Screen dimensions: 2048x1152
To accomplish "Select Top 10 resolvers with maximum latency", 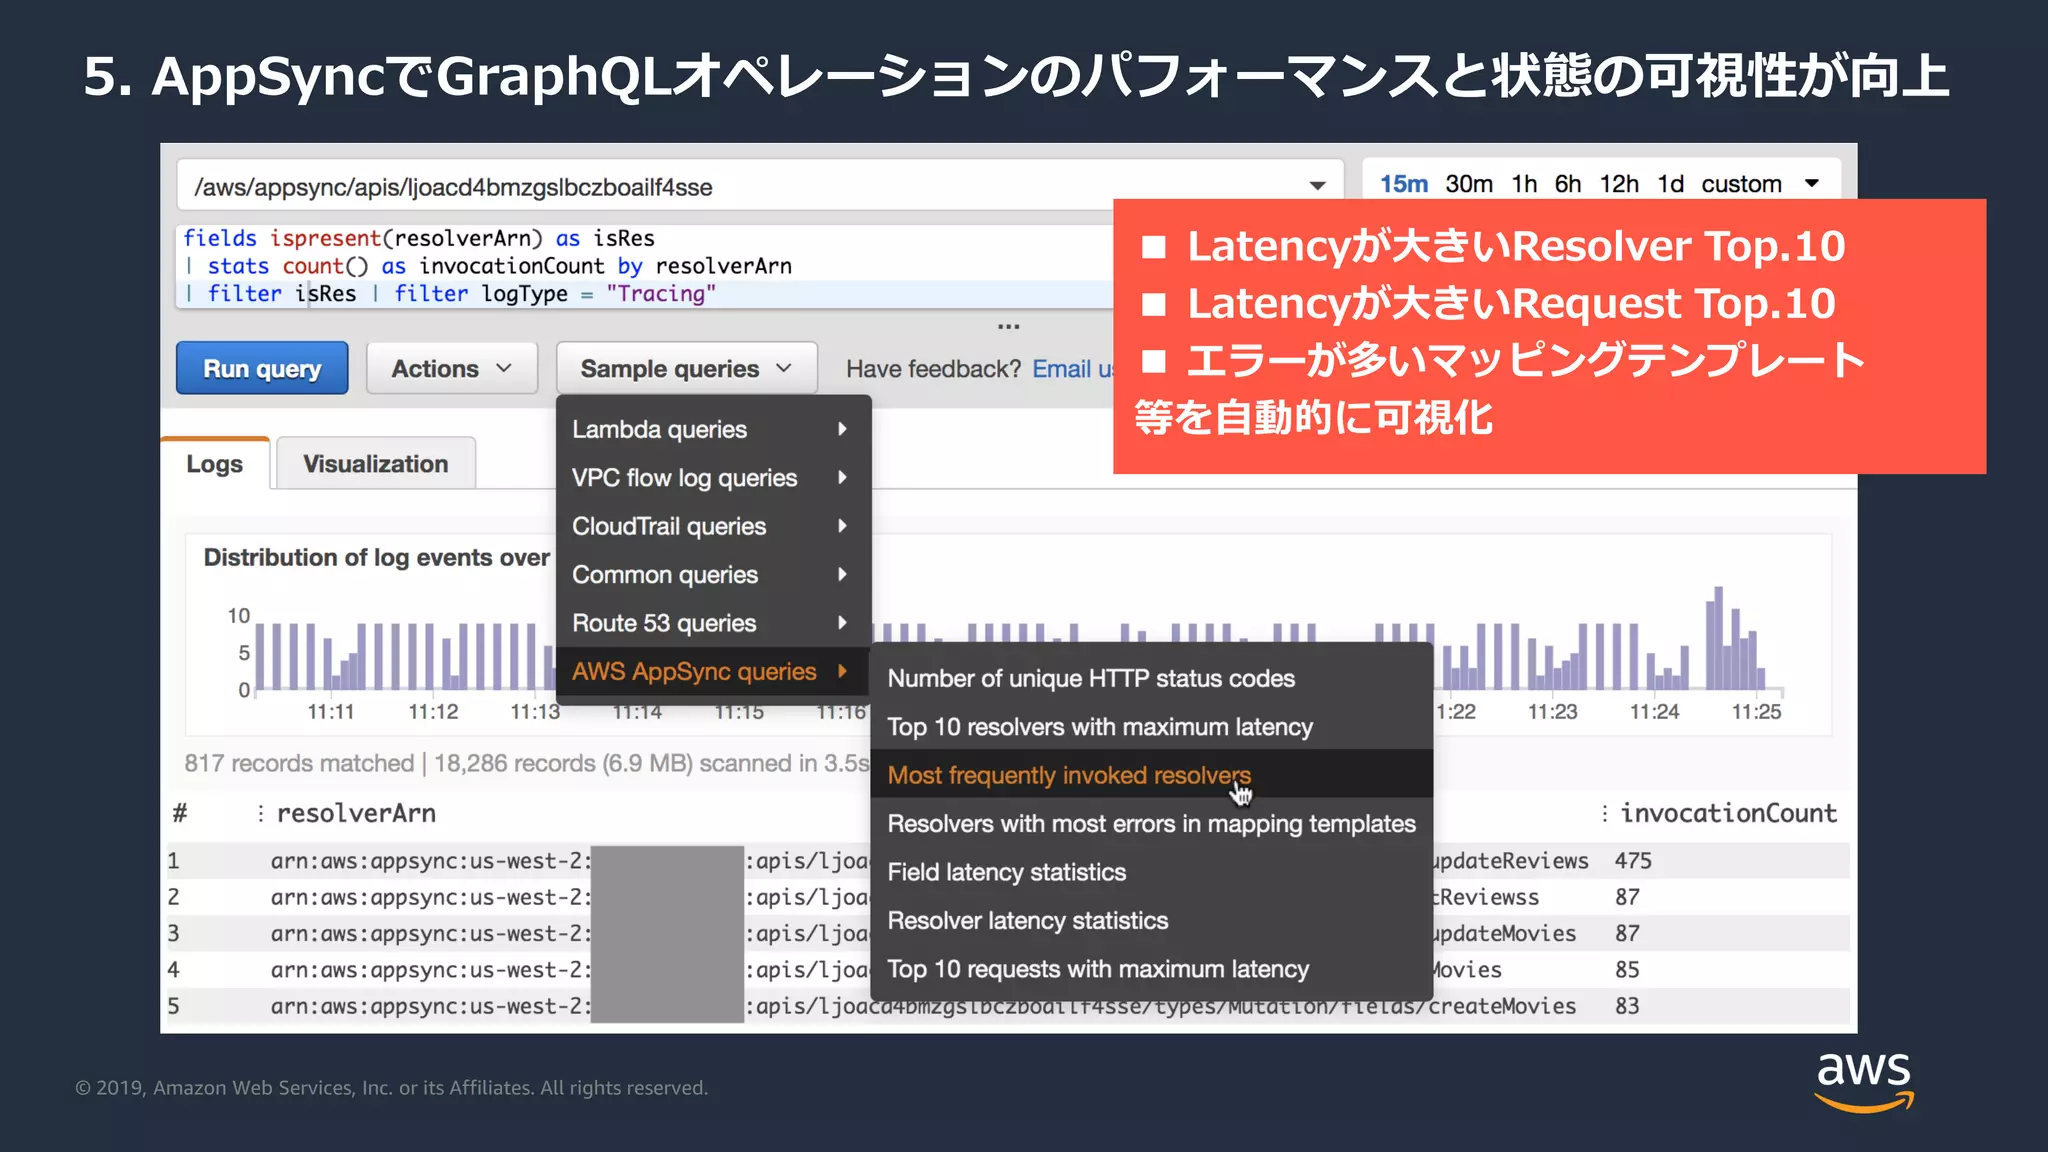I will 1151,727.
